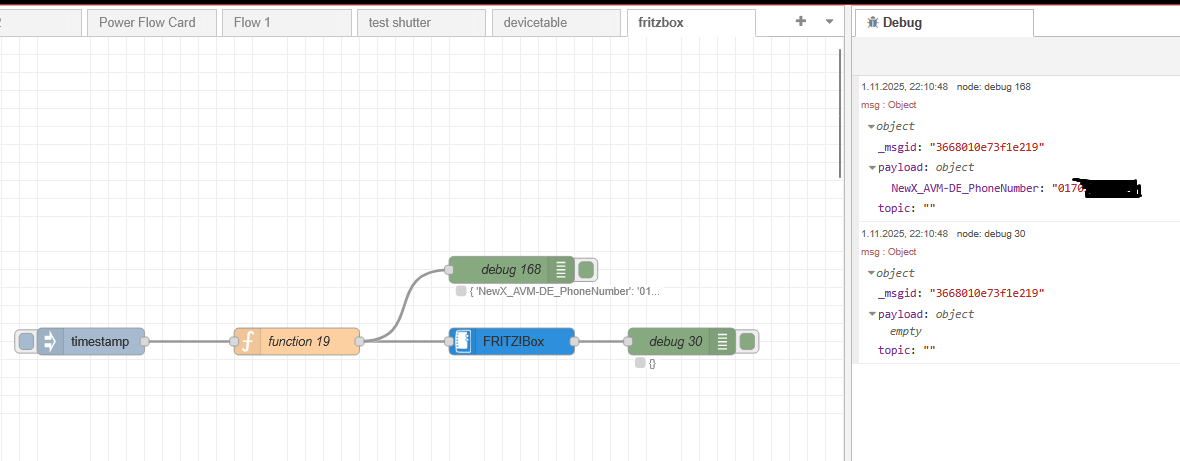Click topic entry in debug 30 message
Viewport: 1180px width, 461px height.
coord(906,350)
